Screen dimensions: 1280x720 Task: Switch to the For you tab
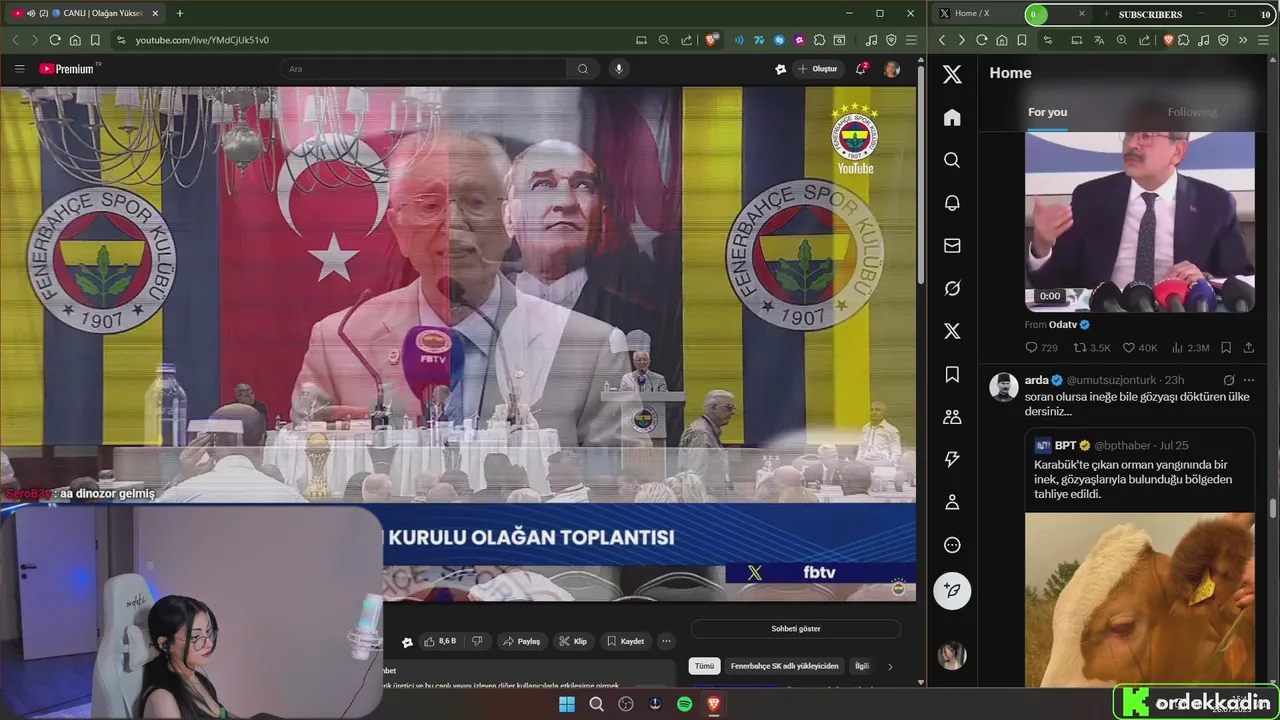(1048, 112)
